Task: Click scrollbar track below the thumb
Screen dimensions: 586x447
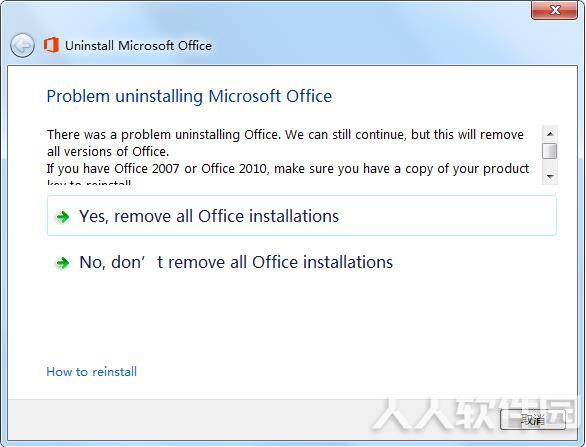Action: point(550,164)
